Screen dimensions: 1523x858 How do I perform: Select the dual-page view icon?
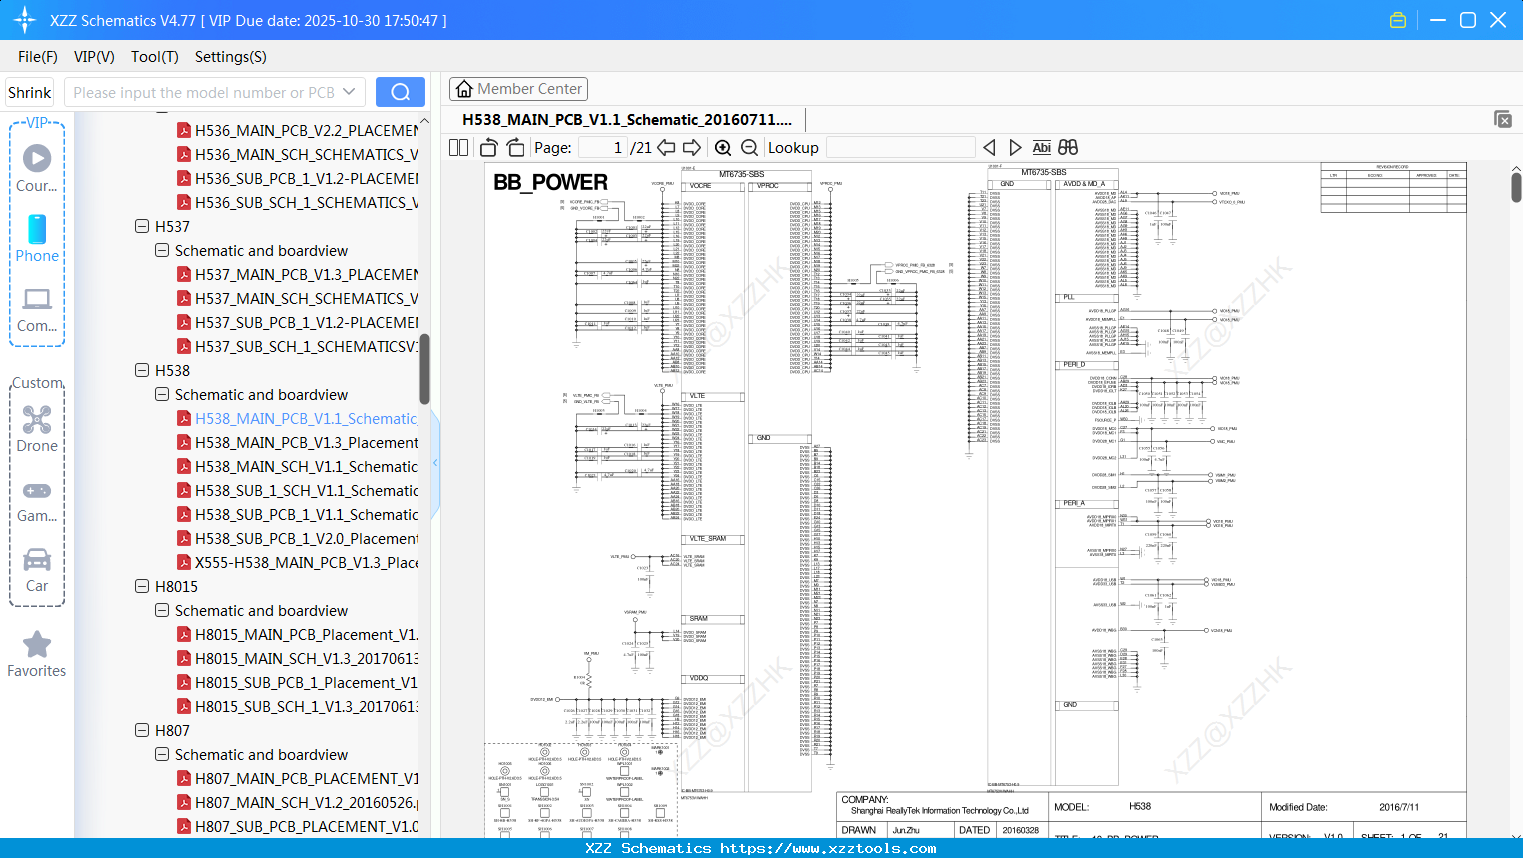(x=458, y=147)
